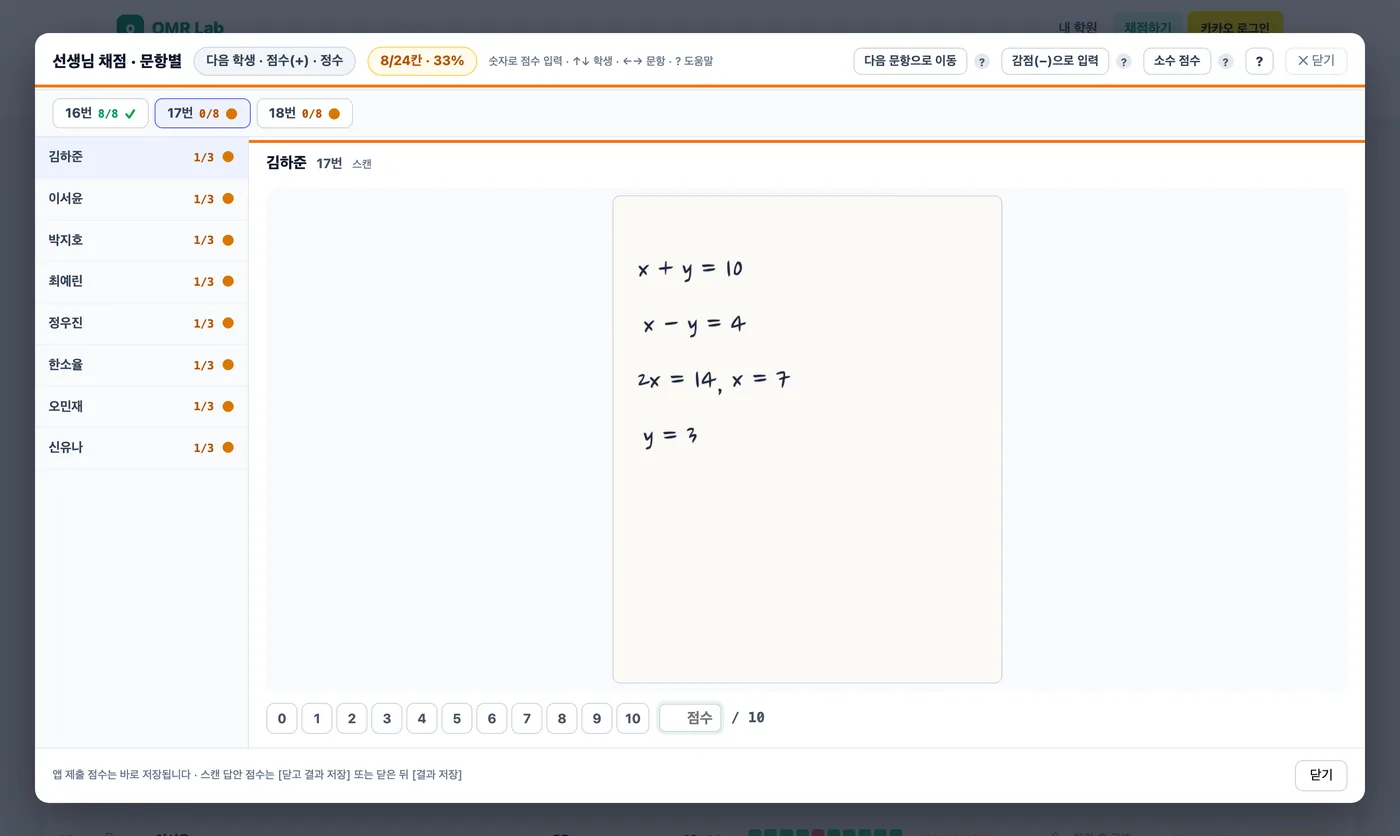This screenshot has width=1400, height=836.
Task: Select student 한소율 in the sidebar
Action: pos(142,365)
